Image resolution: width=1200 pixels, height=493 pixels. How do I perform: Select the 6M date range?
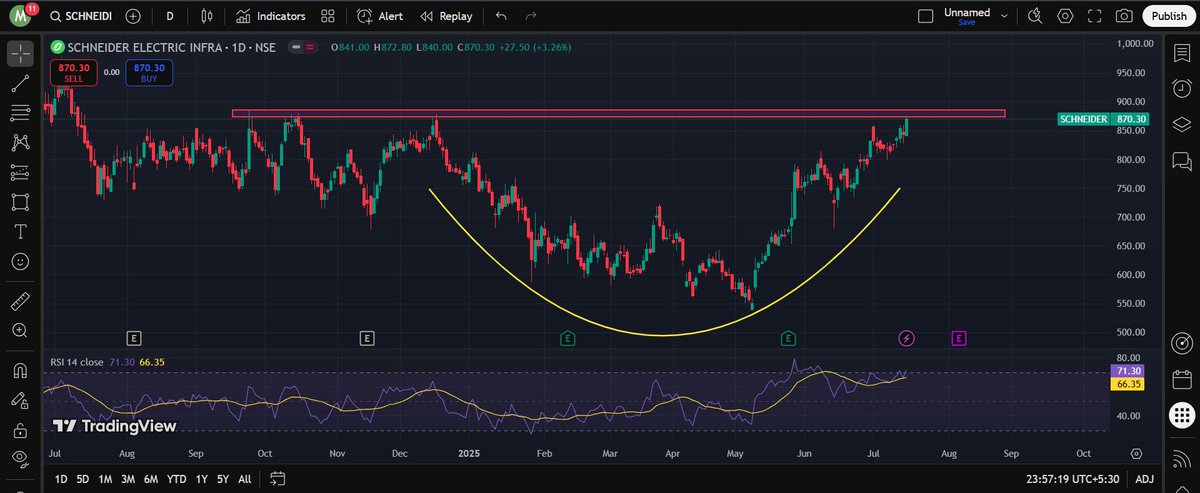[151, 480]
